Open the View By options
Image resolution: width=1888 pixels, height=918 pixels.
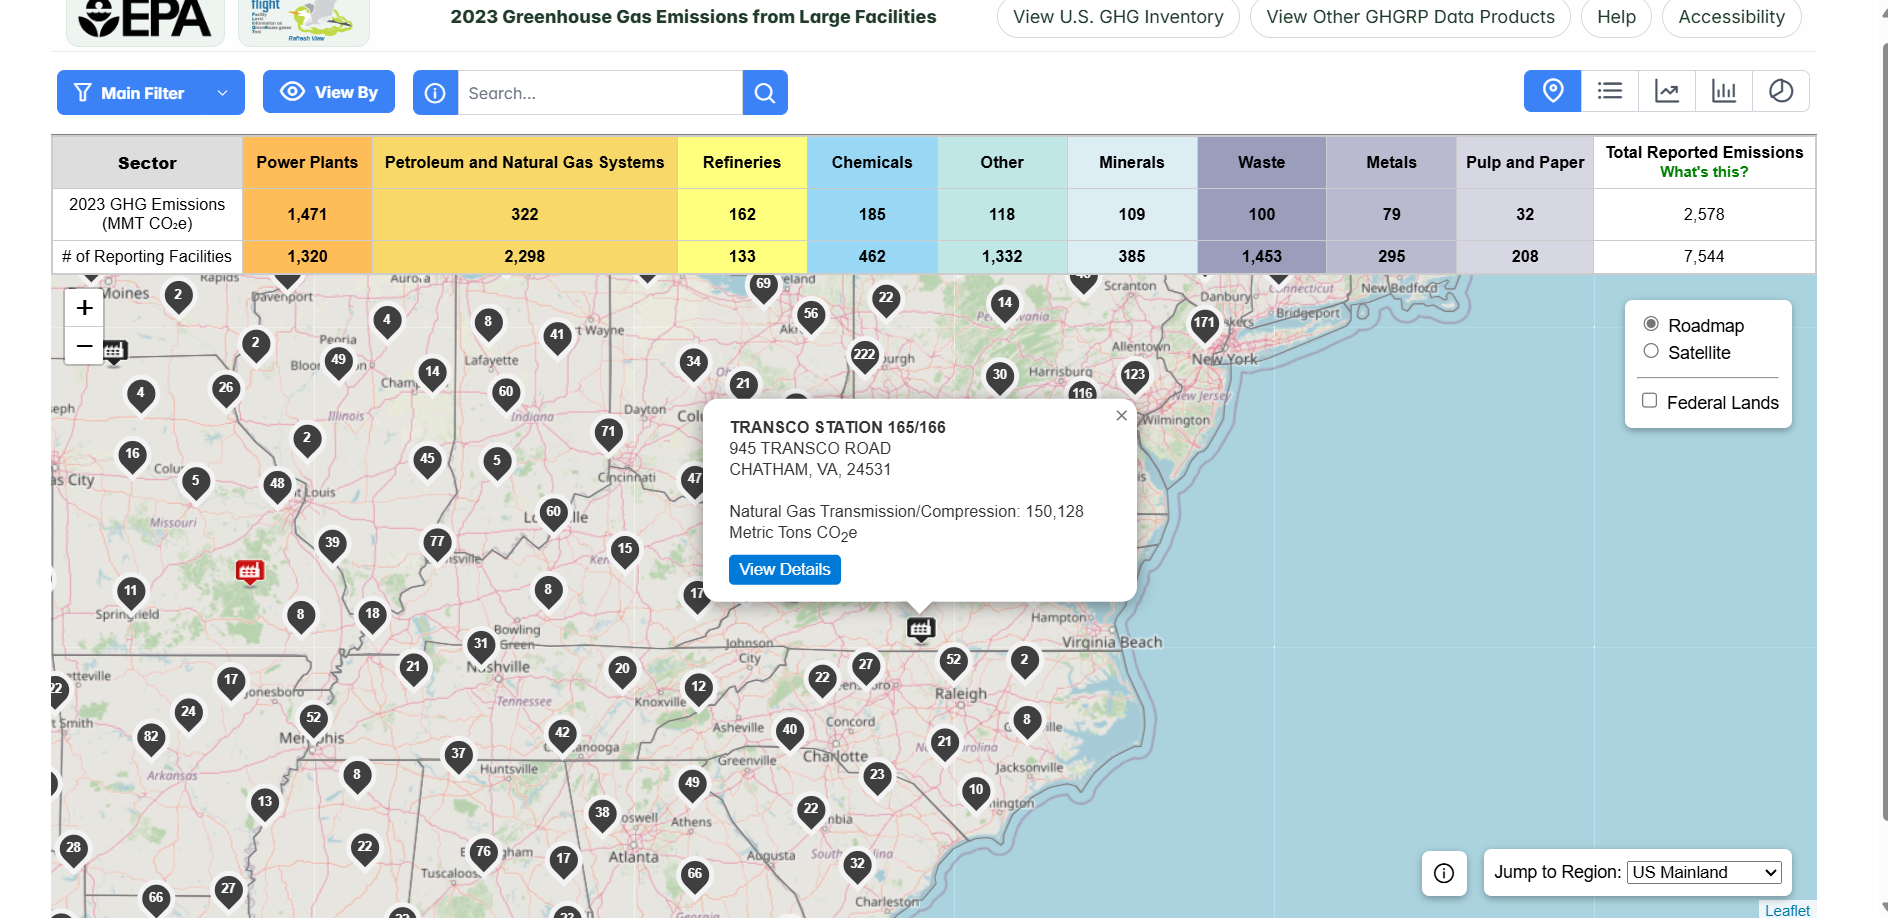click(x=328, y=91)
